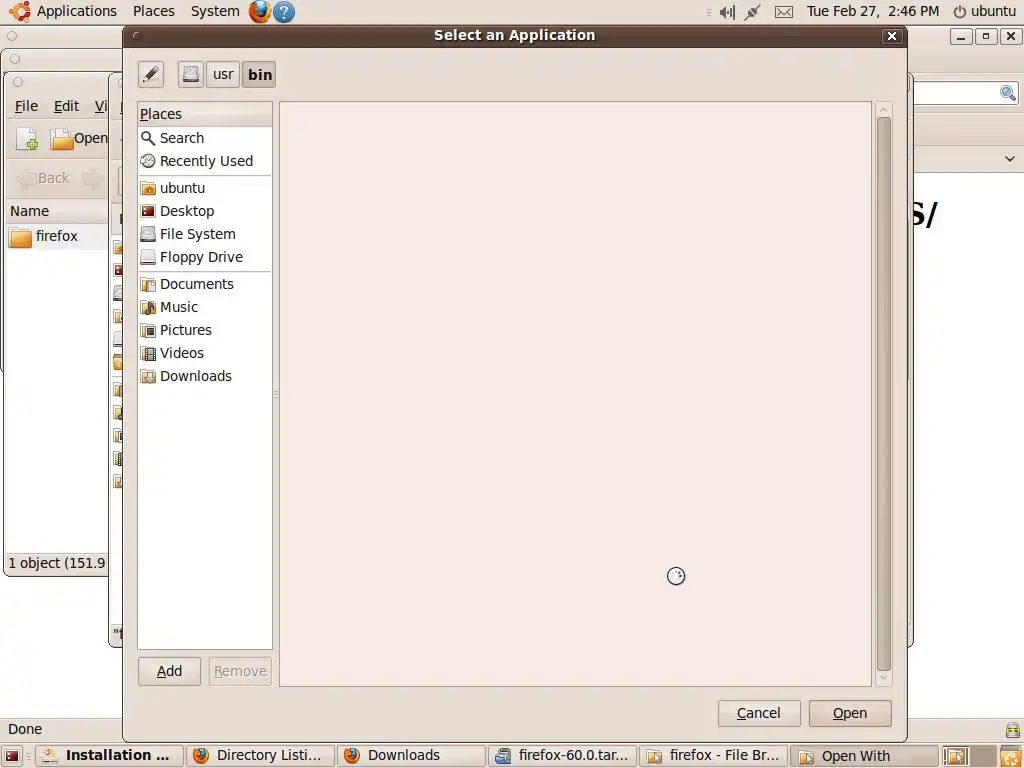Click the search magnifier in Firefox window
1024x768 pixels.
pos(1008,93)
